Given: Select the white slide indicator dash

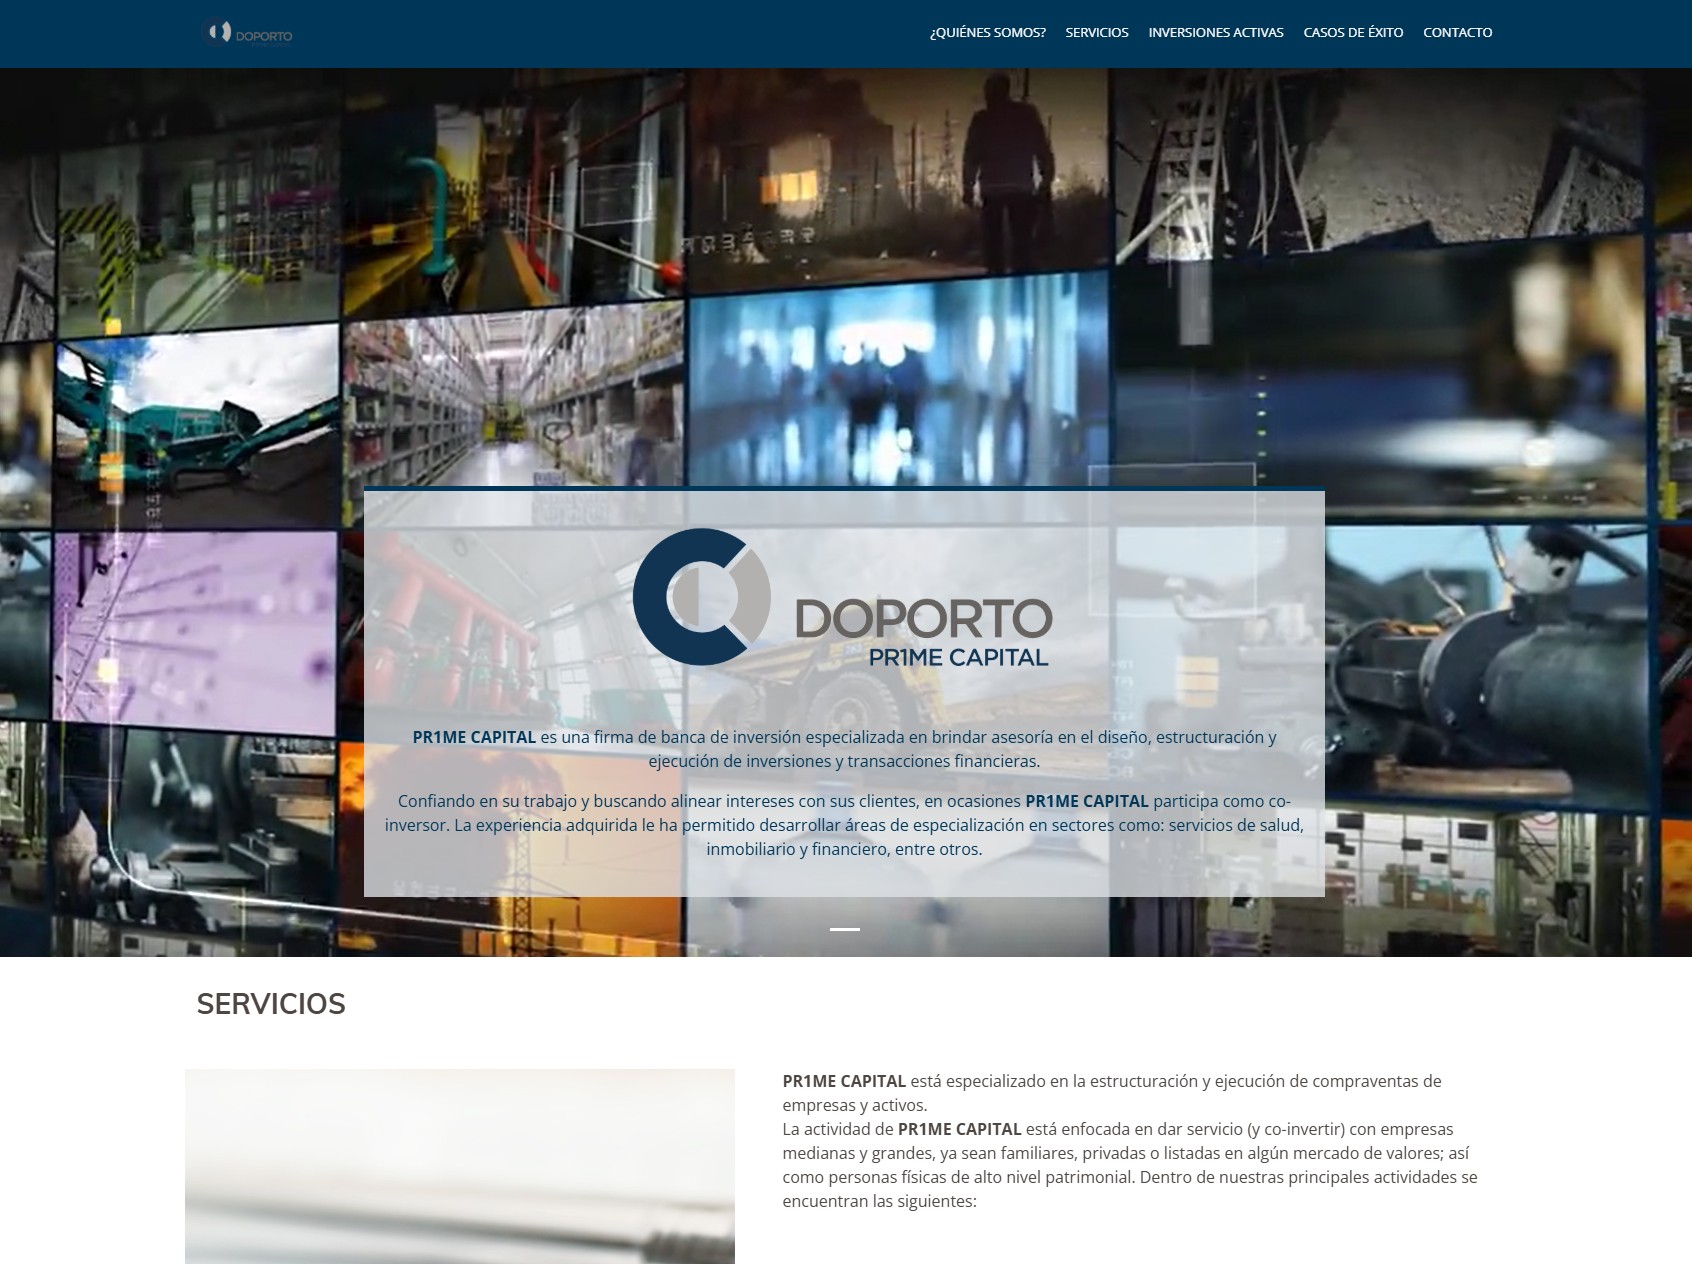Looking at the screenshot, I should tap(844, 929).
